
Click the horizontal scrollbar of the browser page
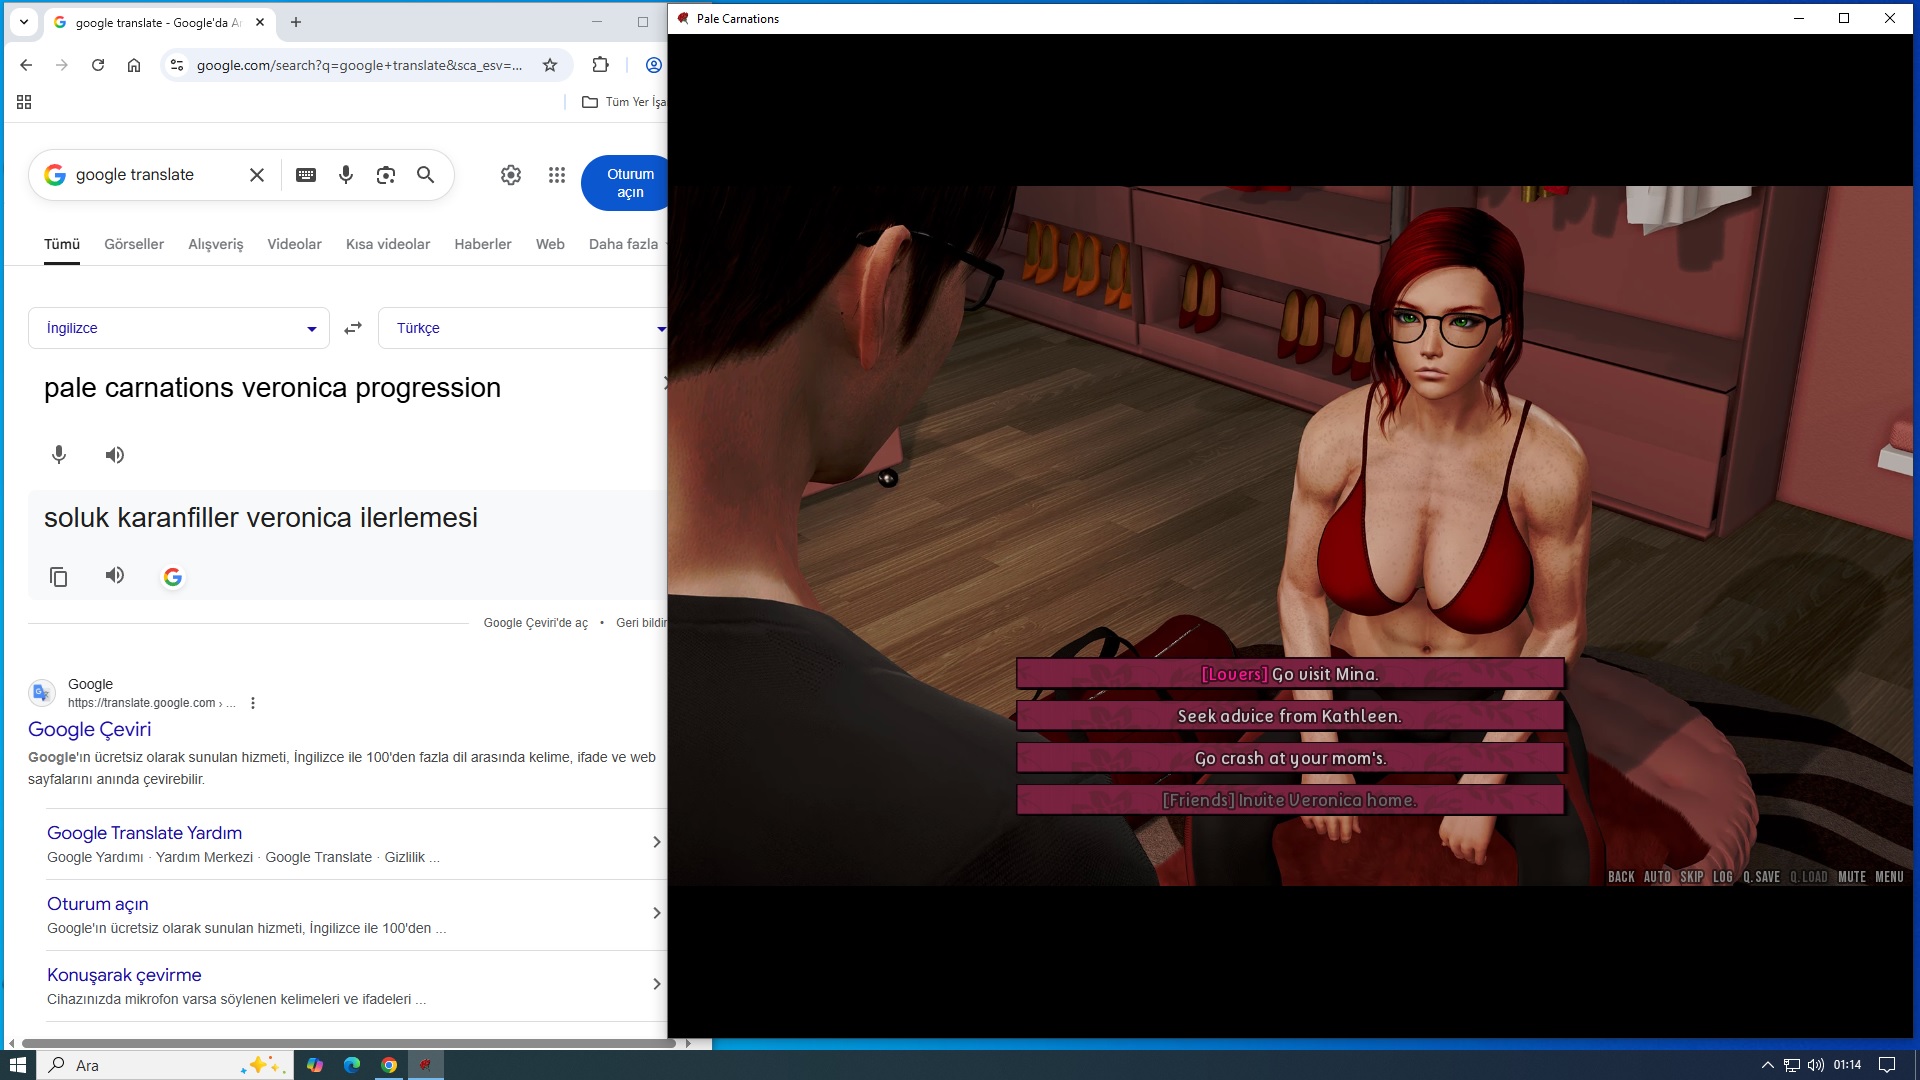click(x=350, y=1043)
